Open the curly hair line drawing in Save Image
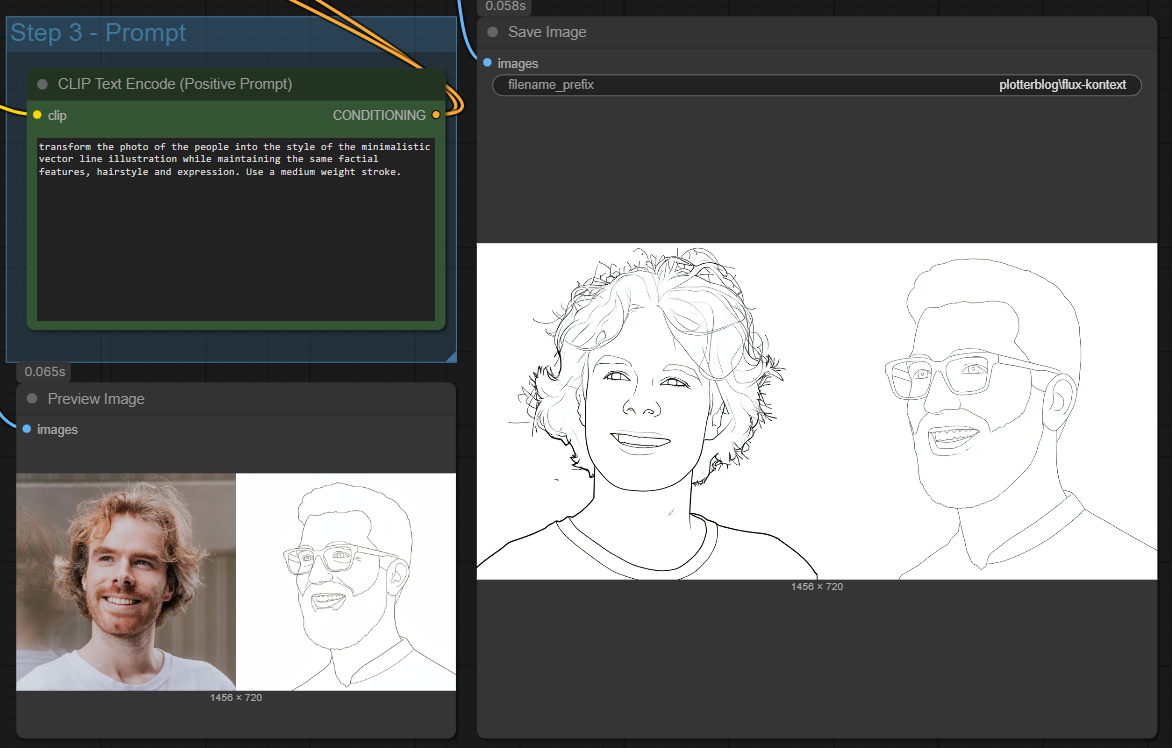1172x748 pixels. point(647,411)
